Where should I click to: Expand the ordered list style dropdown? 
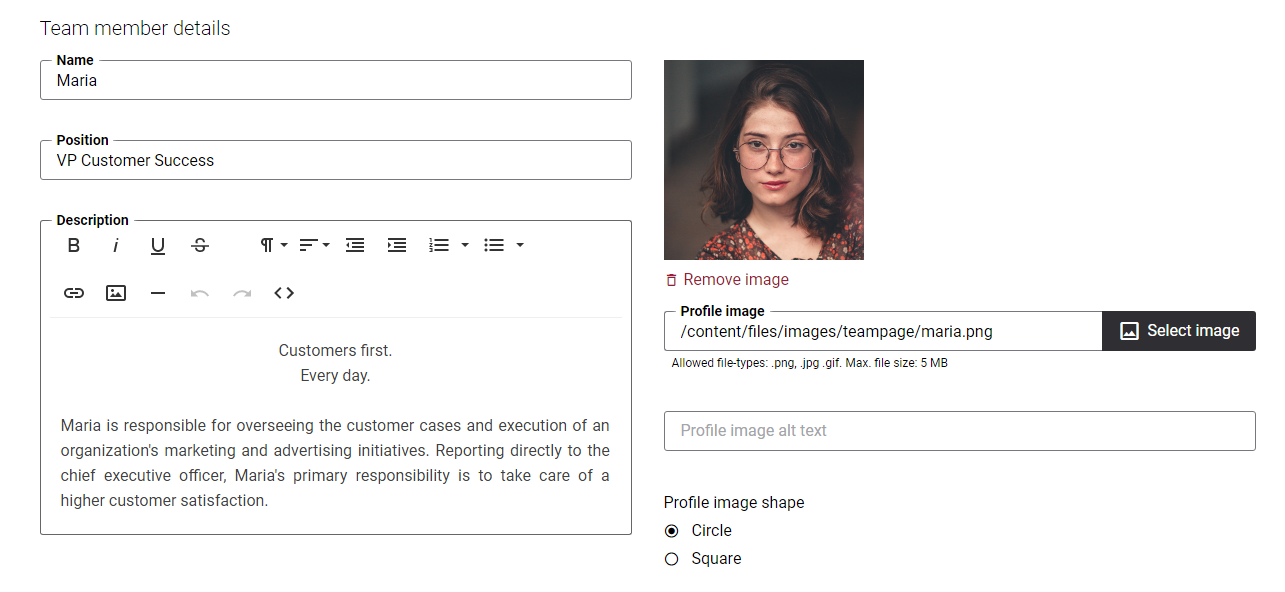(465, 245)
